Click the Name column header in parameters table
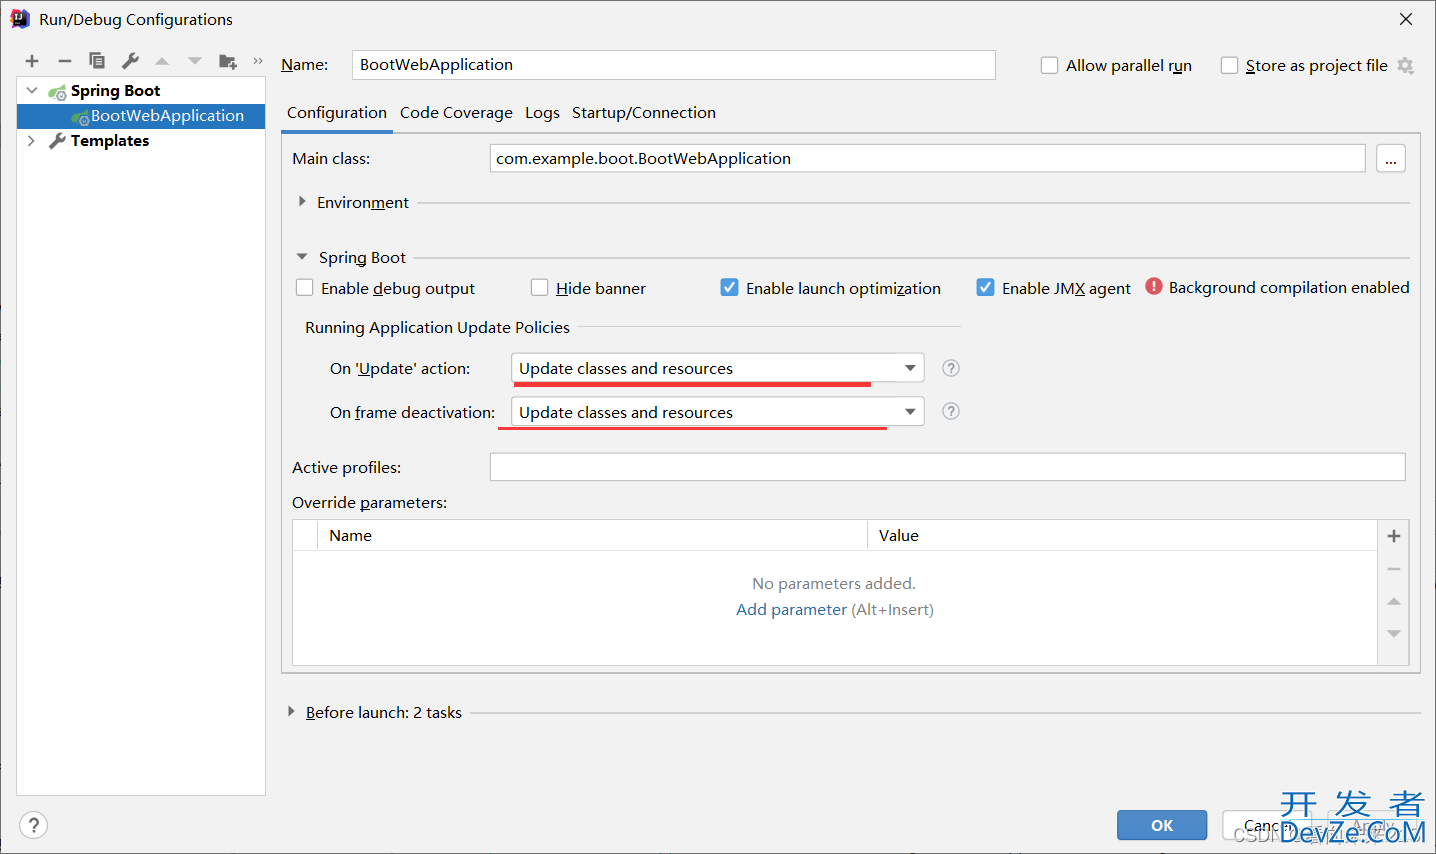 click(592, 536)
